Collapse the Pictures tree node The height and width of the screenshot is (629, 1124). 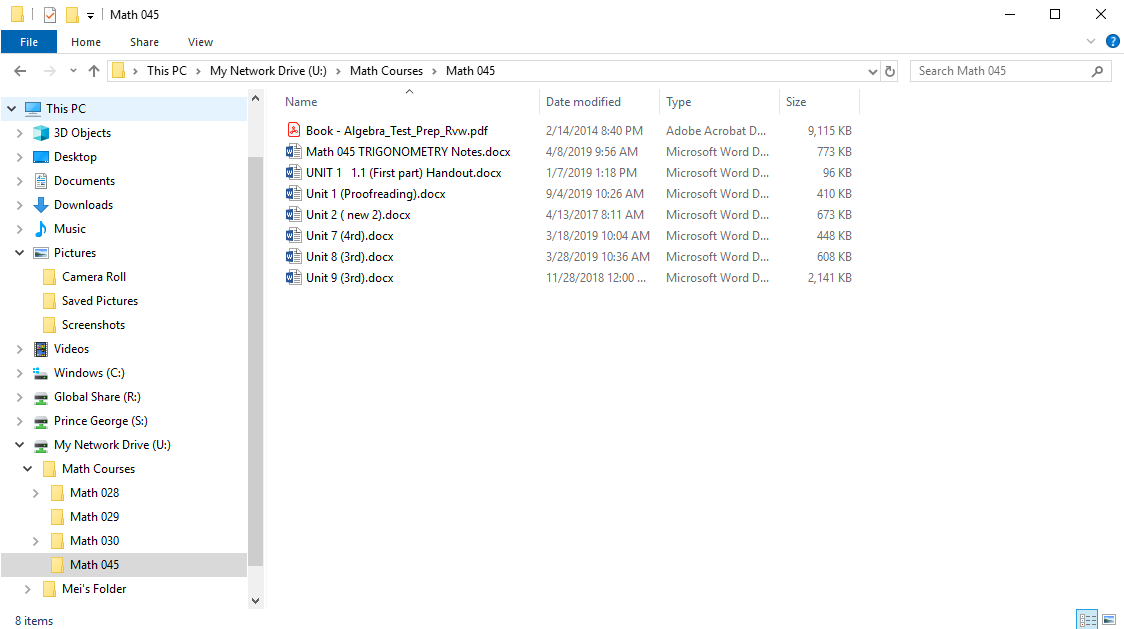[20, 253]
